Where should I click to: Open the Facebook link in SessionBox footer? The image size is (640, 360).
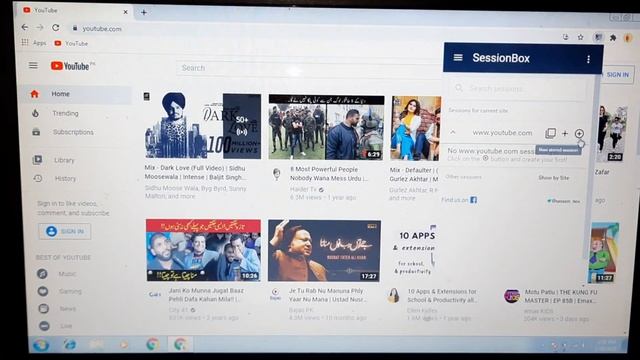(x=473, y=200)
